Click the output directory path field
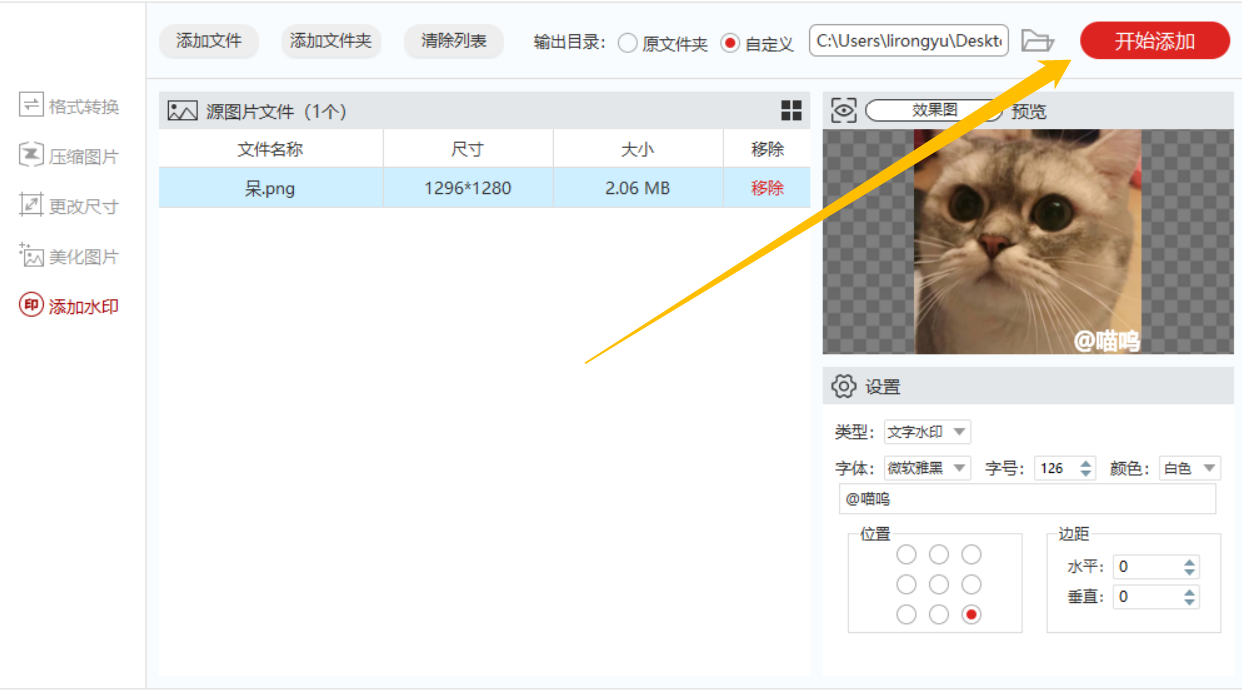This screenshot has width=1242, height=692. click(x=909, y=41)
